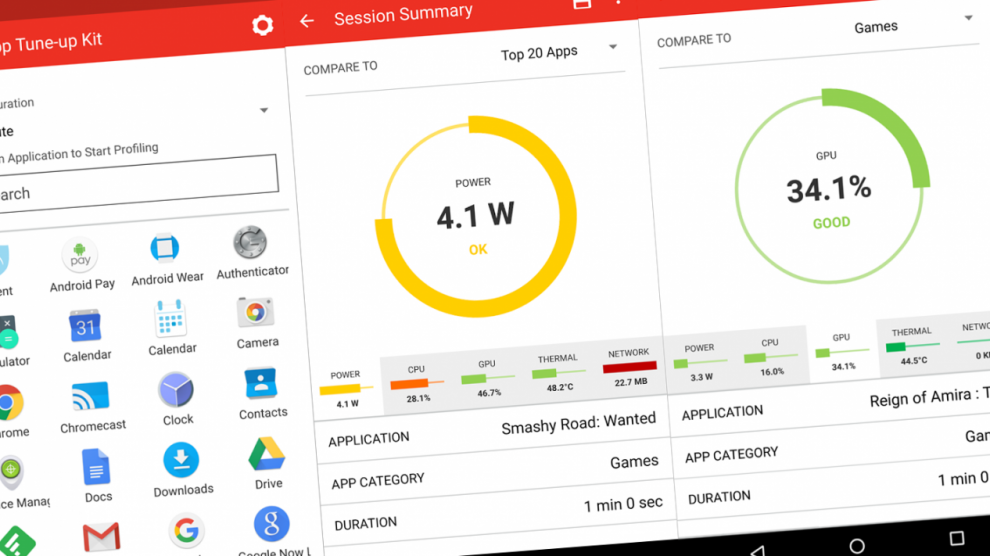
Task: Select THERMAL tab showing 44.5°C
Action: tap(912, 346)
